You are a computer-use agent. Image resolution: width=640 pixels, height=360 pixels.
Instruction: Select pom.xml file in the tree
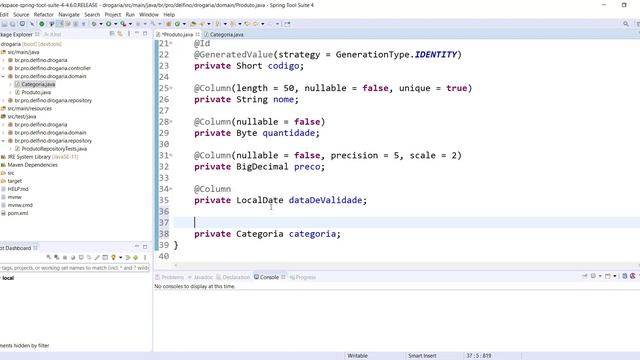18,213
